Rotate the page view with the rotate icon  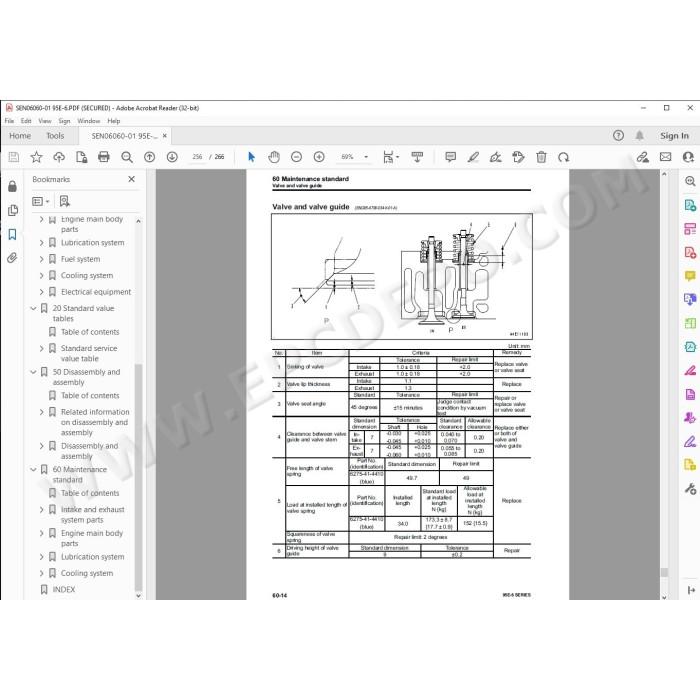pyautogui.click(x=563, y=157)
